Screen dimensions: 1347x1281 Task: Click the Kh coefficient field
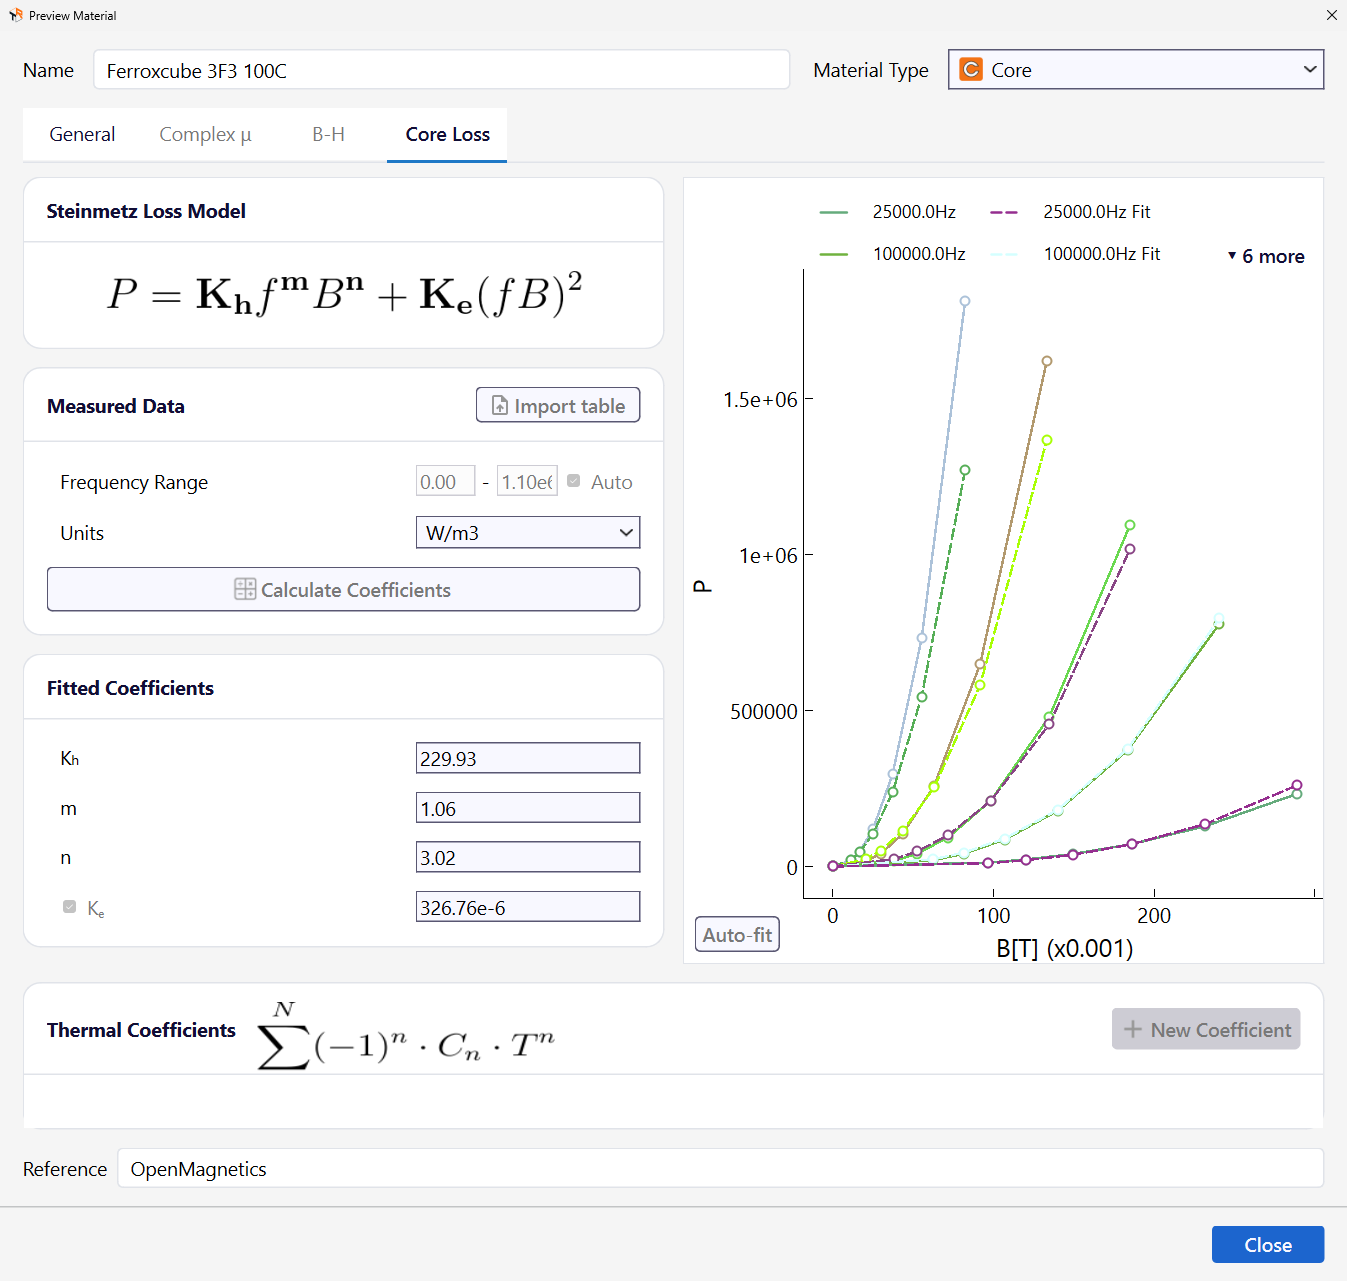528,758
